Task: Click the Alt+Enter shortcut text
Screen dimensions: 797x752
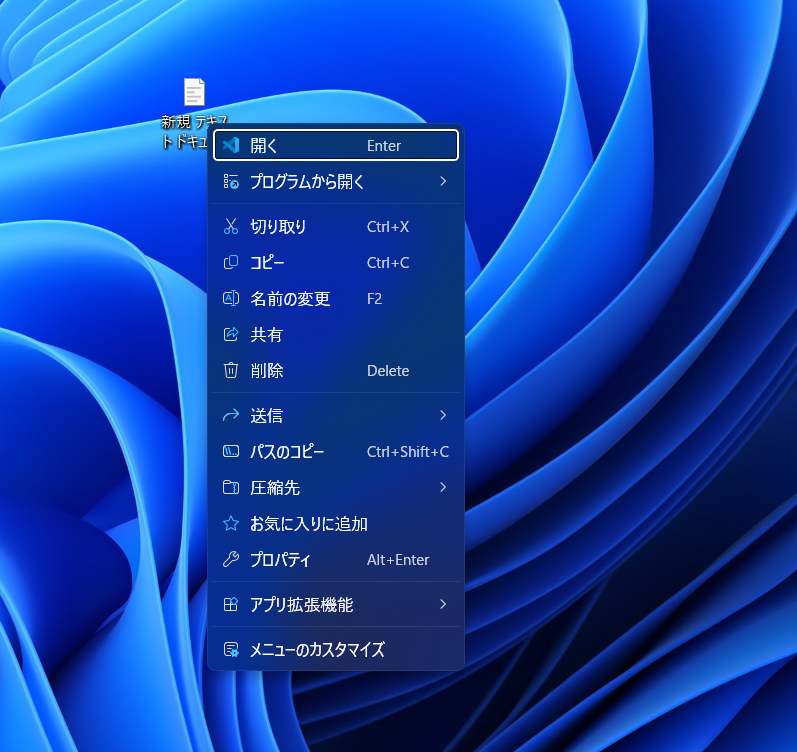Action: (398, 560)
